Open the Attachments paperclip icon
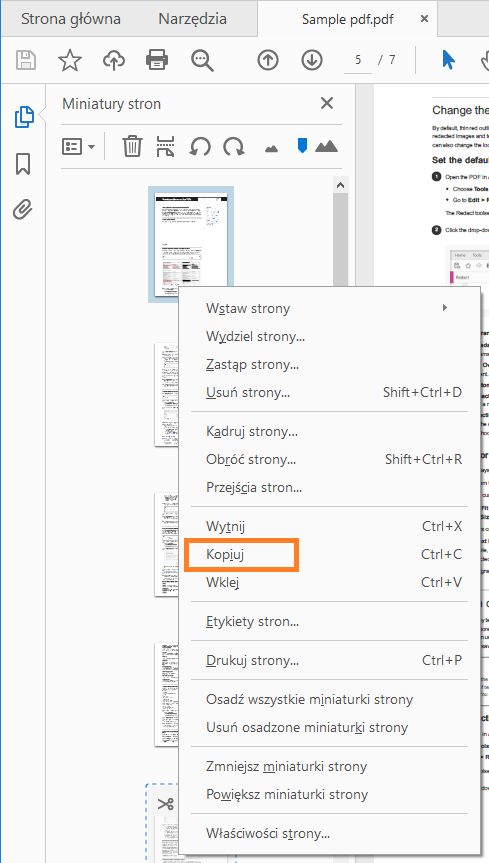 (23, 210)
